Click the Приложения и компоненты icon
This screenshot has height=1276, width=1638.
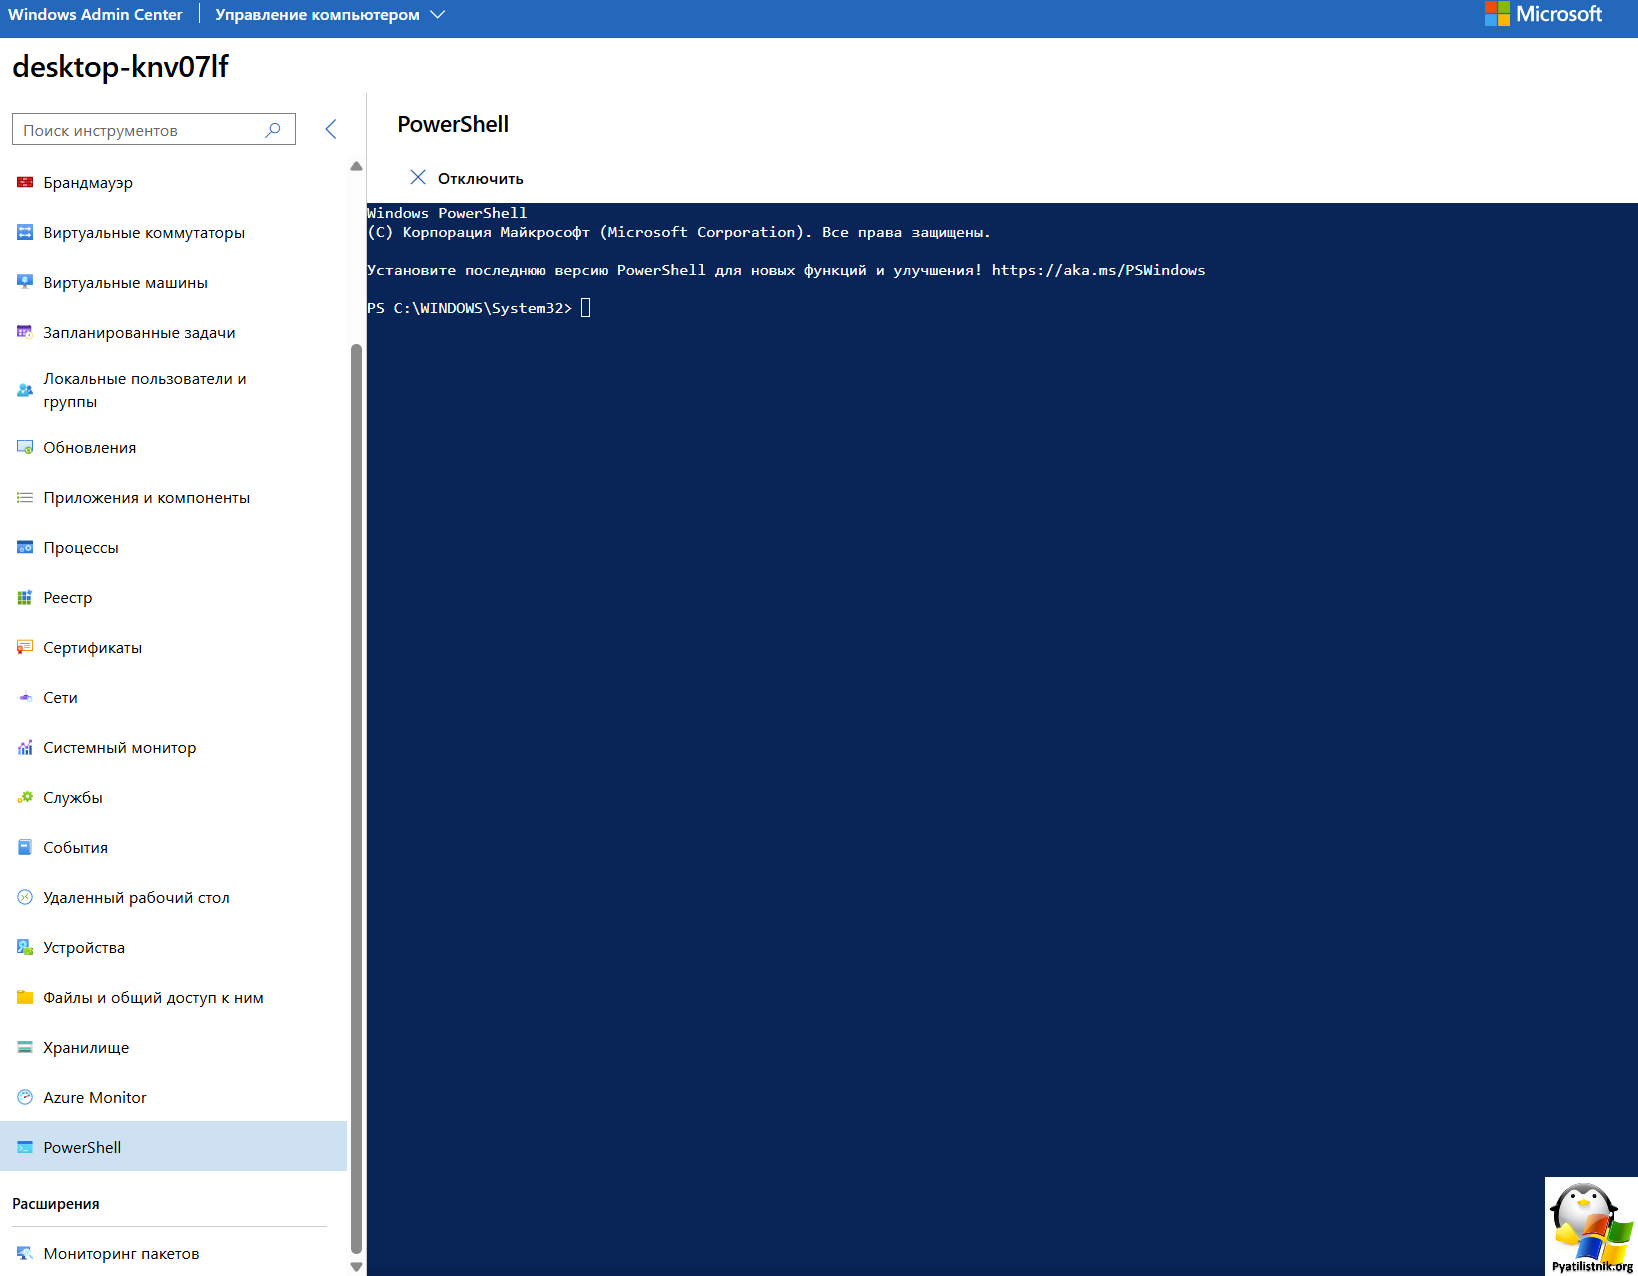(25, 497)
